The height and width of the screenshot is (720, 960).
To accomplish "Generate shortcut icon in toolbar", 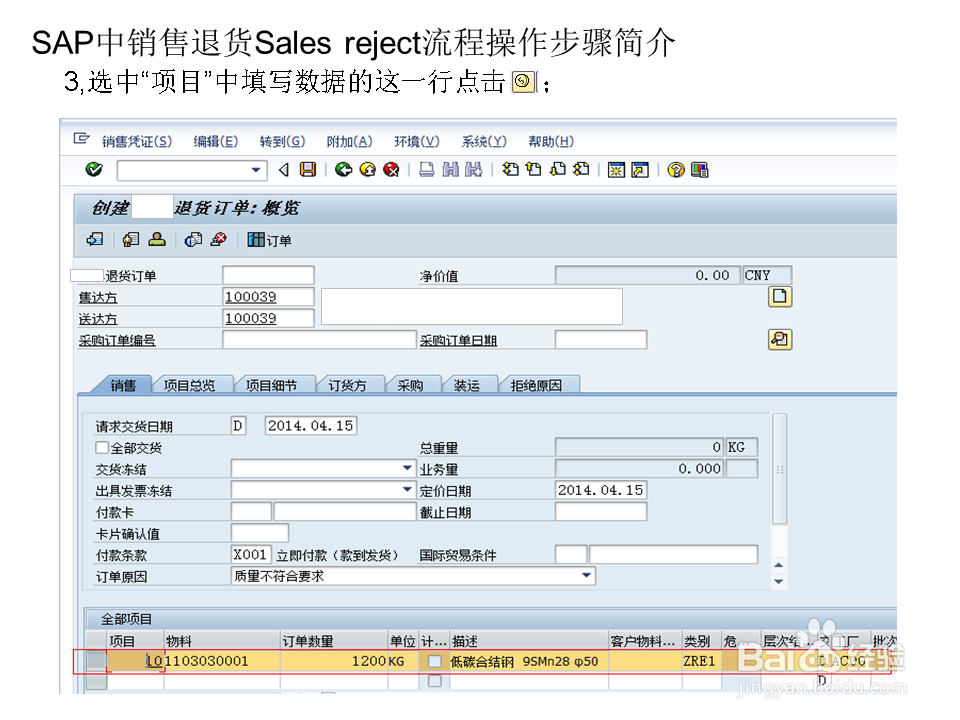I will [640, 170].
